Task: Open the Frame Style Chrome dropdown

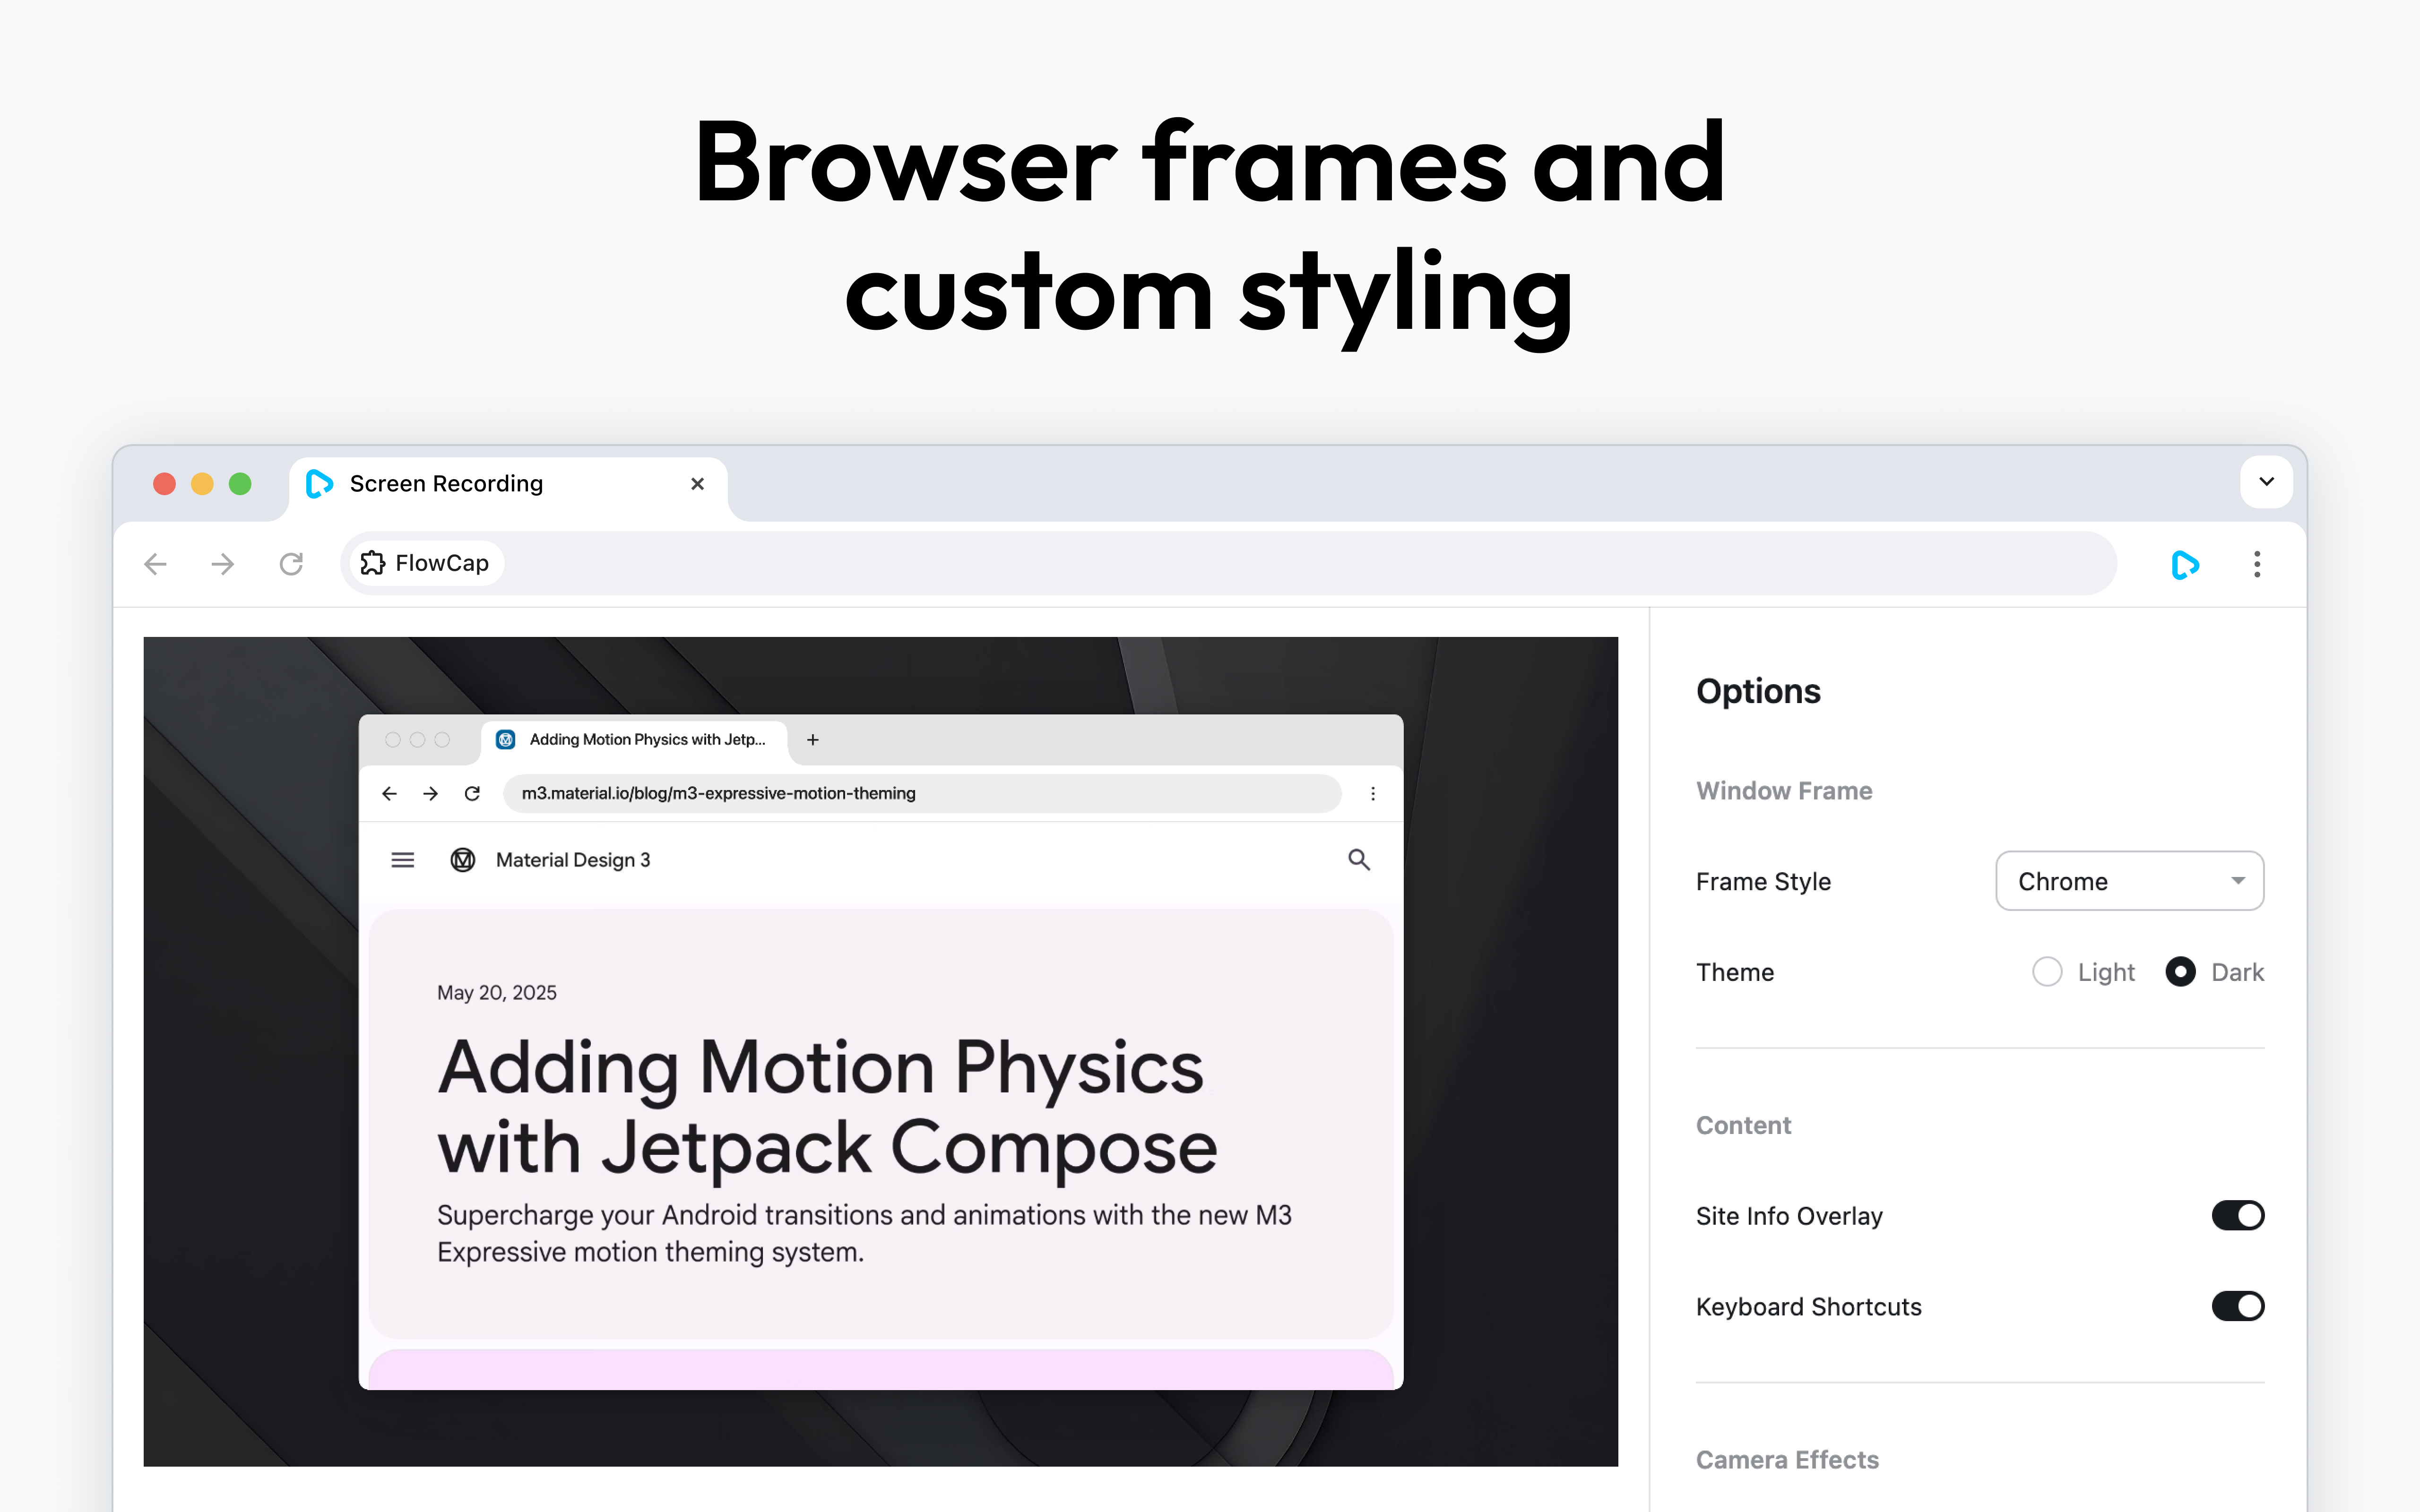Action: pyautogui.click(x=2130, y=881)
